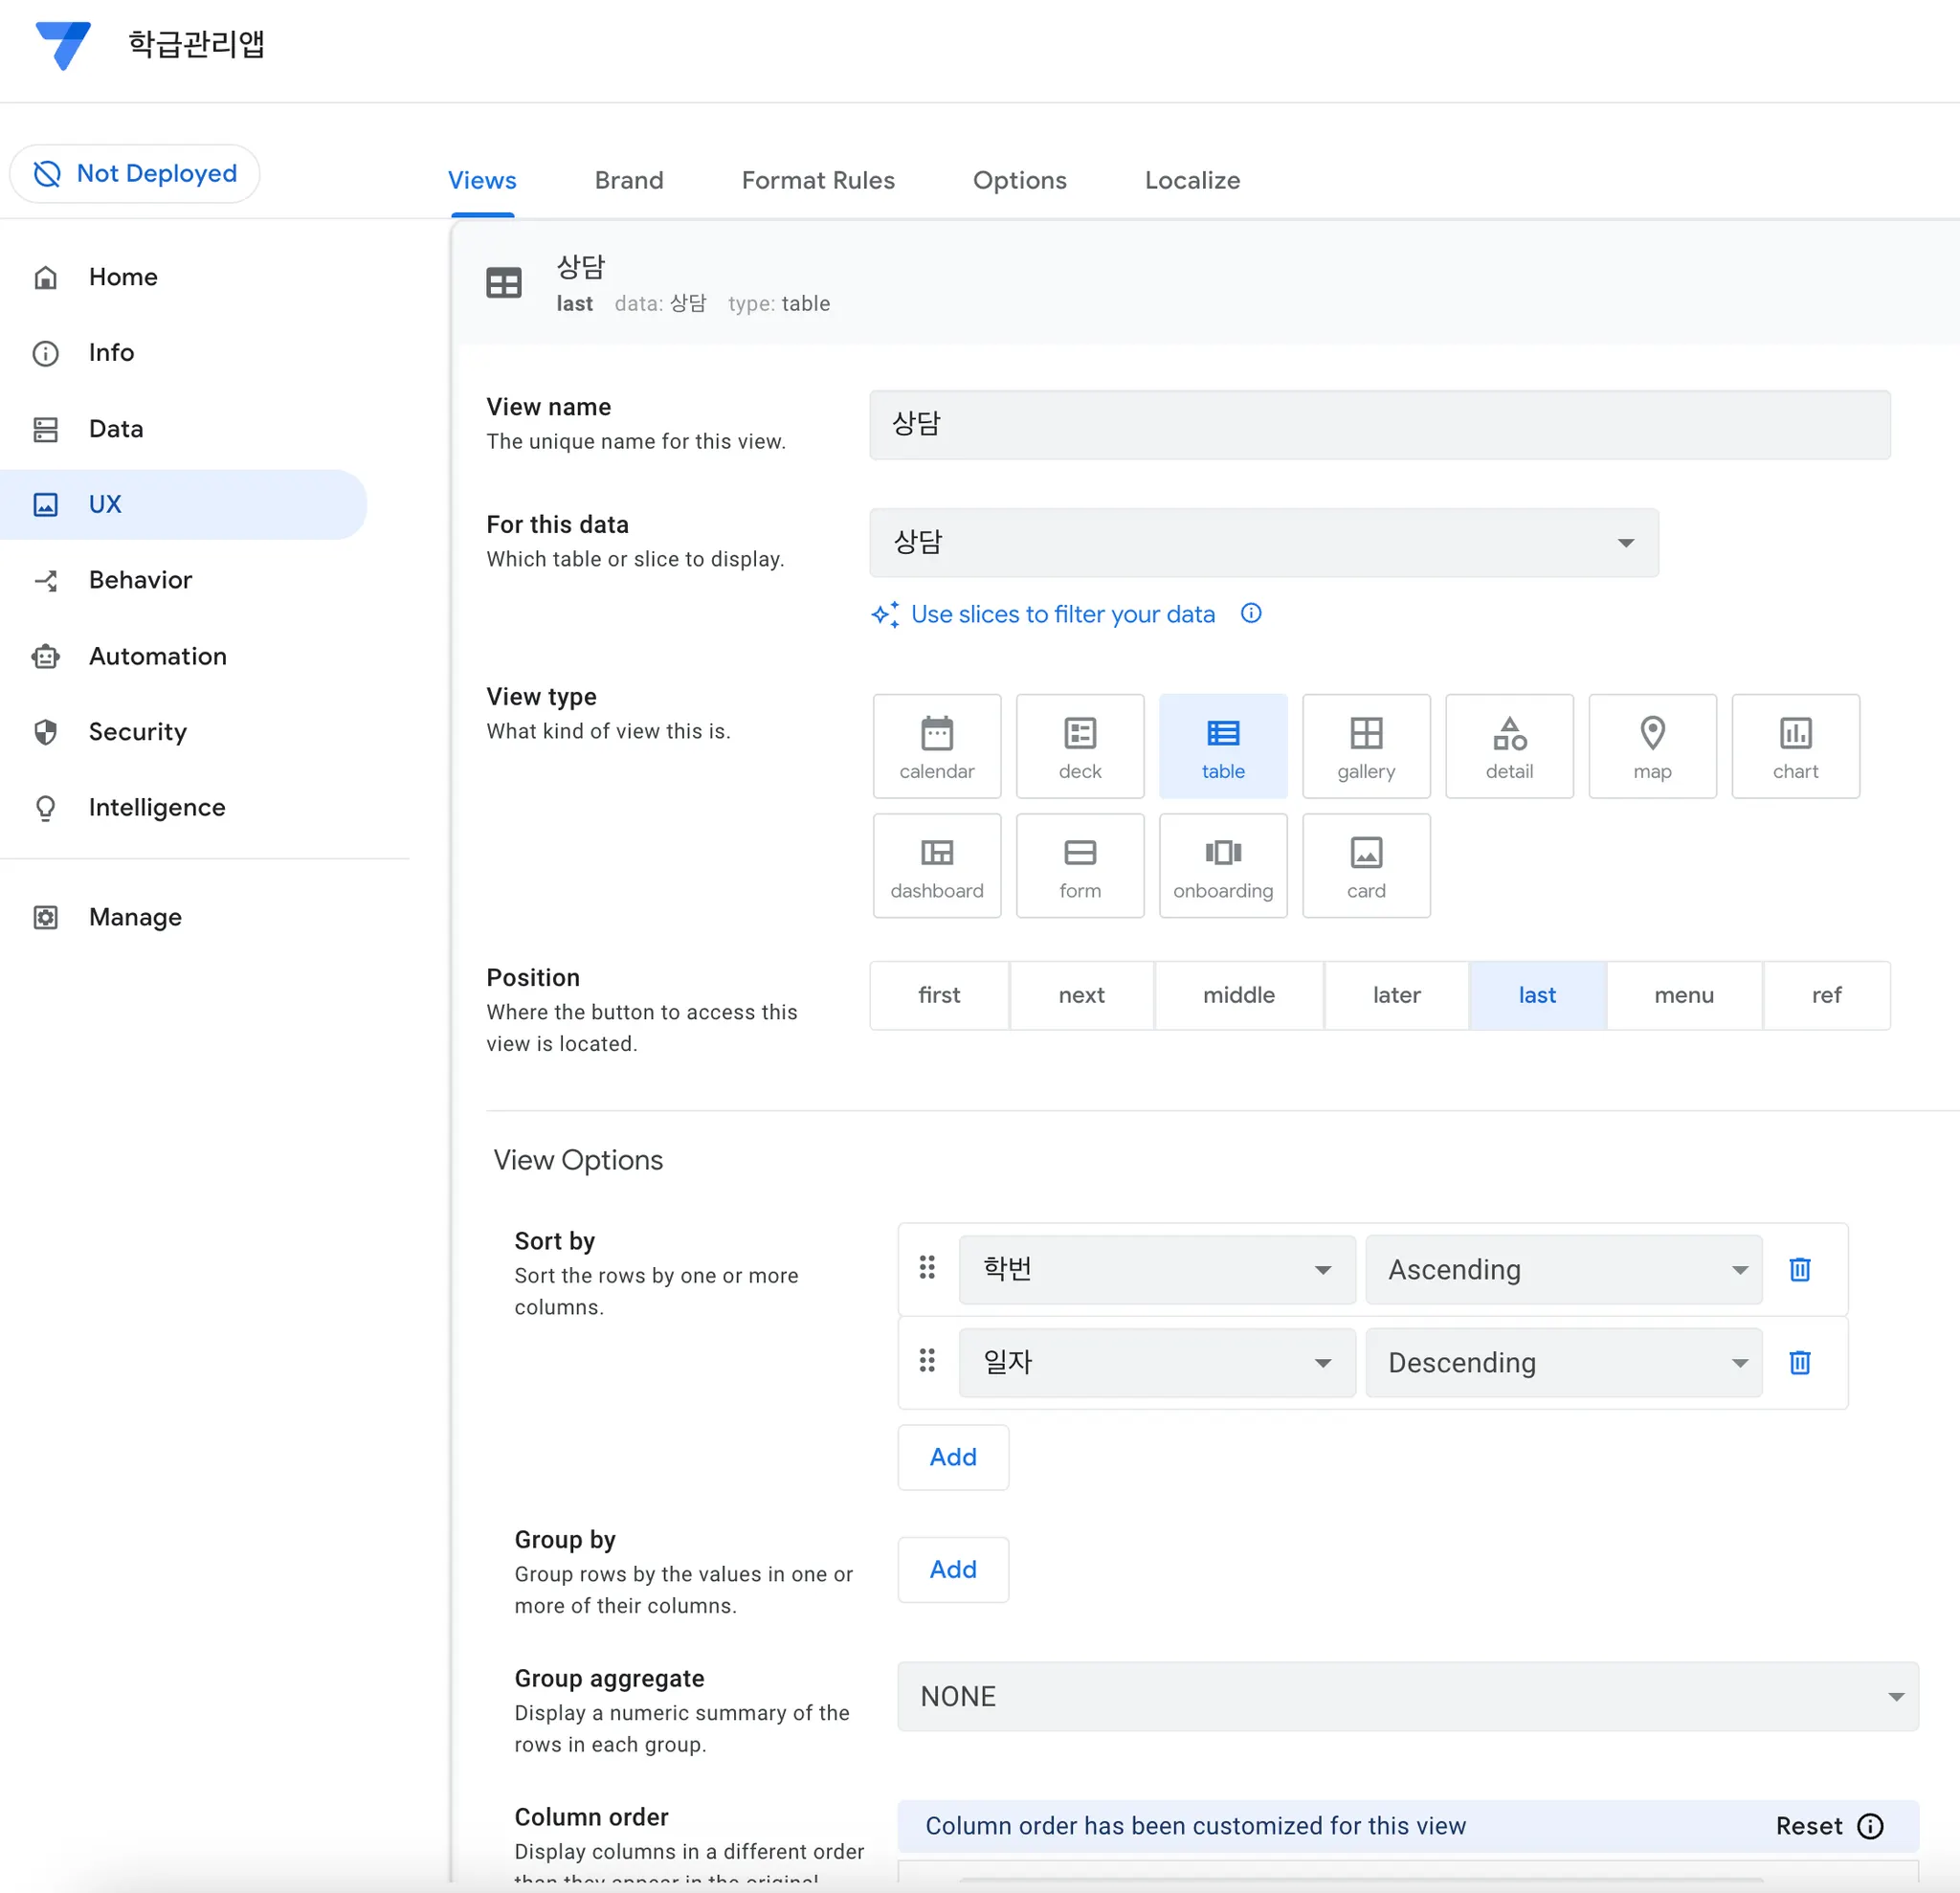
Task: Select the chart view type
Action: [1794, 746]
